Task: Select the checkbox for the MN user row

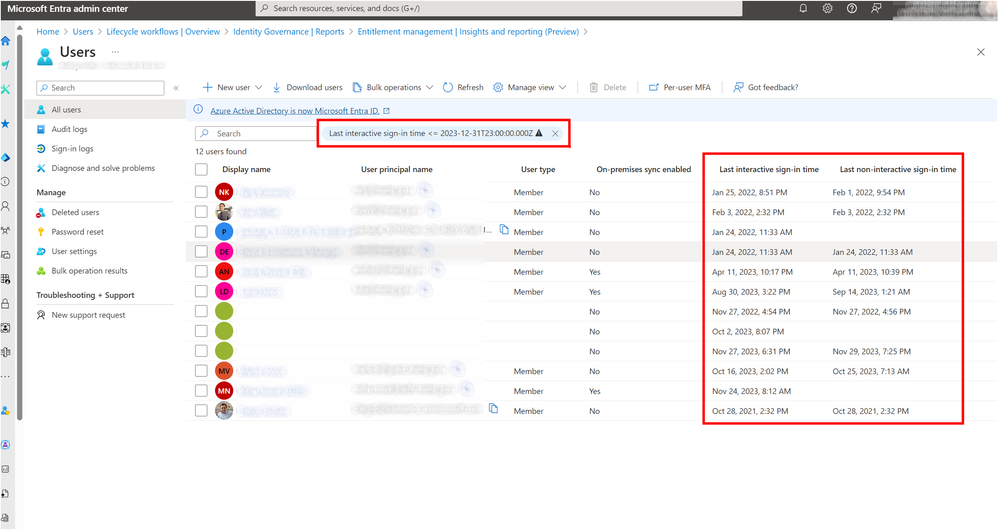Action: 201,390
